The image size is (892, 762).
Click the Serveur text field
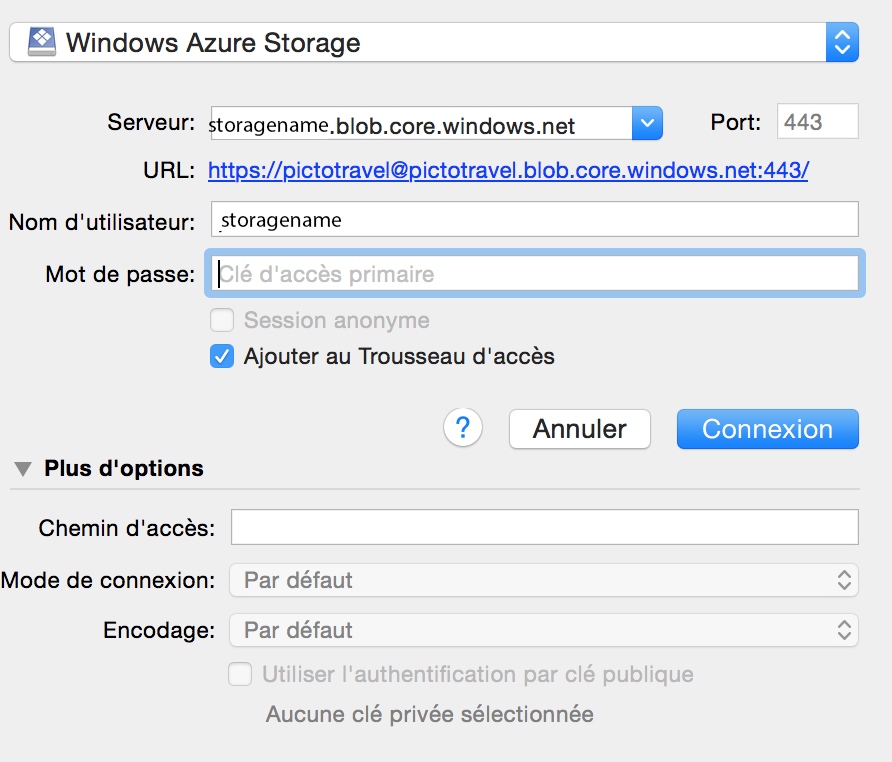(420, 125)
